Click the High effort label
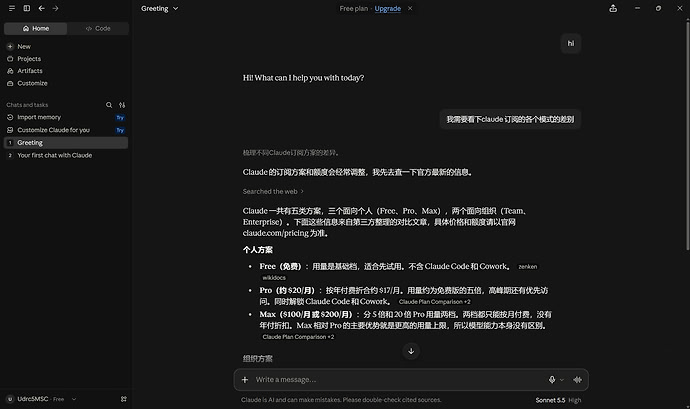The image size is (690, 409). (x=575, y=400)
